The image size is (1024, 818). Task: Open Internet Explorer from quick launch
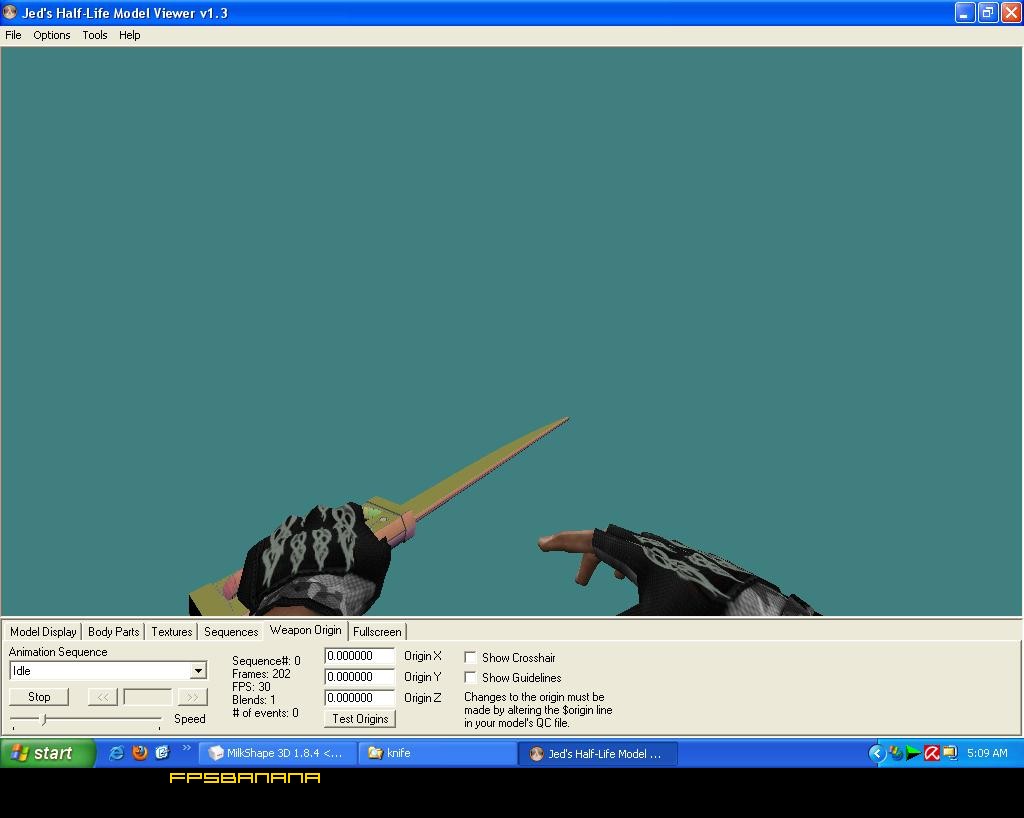click(116, 753)
